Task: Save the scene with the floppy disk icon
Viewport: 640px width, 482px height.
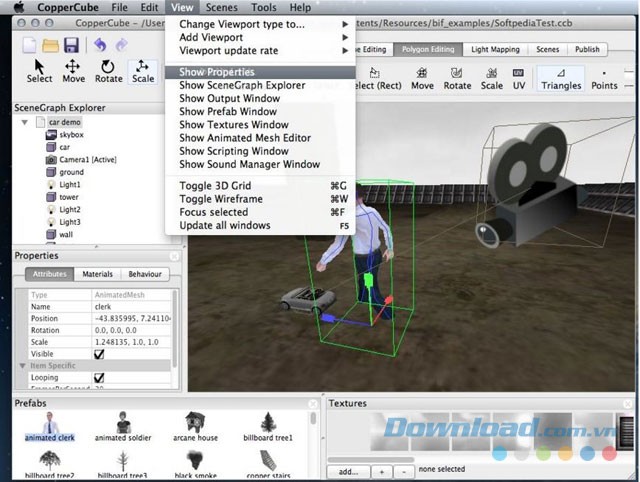Action: tap(71, 45)
